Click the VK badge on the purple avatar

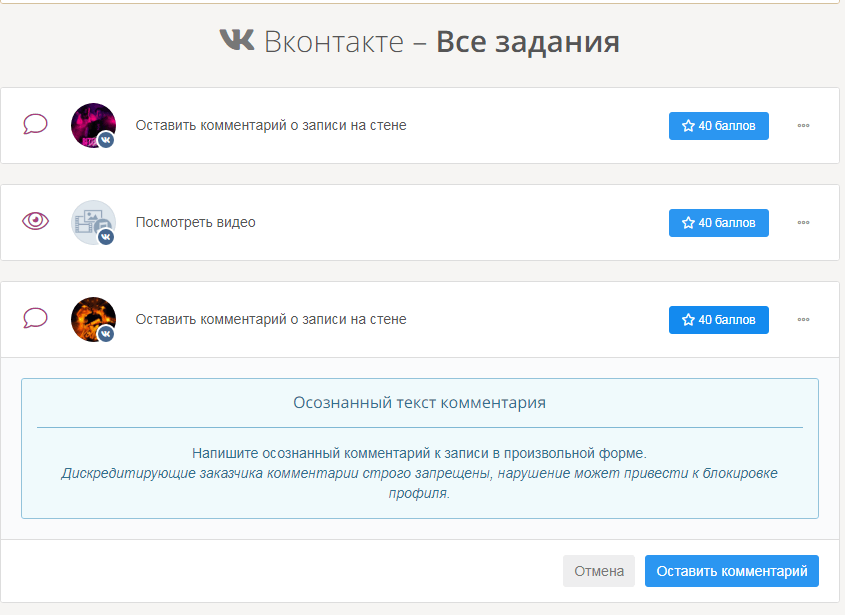click(x=105, y=140)
